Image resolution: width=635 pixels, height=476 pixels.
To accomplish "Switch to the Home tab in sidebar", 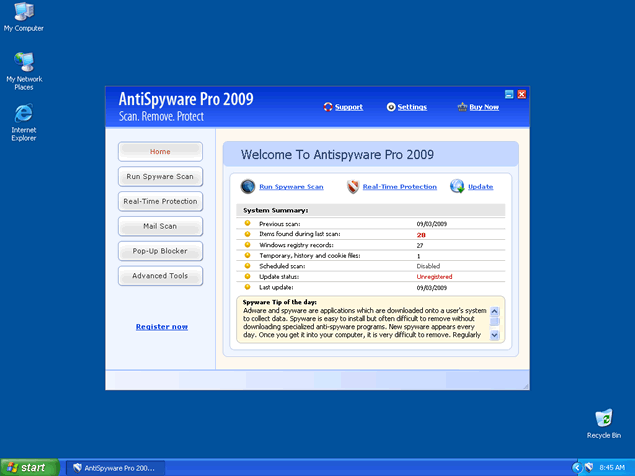I will (160, 152).
